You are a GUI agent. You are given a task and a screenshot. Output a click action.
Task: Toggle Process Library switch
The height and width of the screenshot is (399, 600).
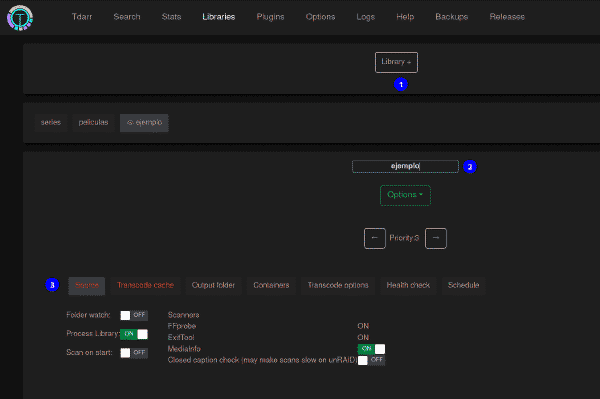pyautogui.click(x=134, y=334)
